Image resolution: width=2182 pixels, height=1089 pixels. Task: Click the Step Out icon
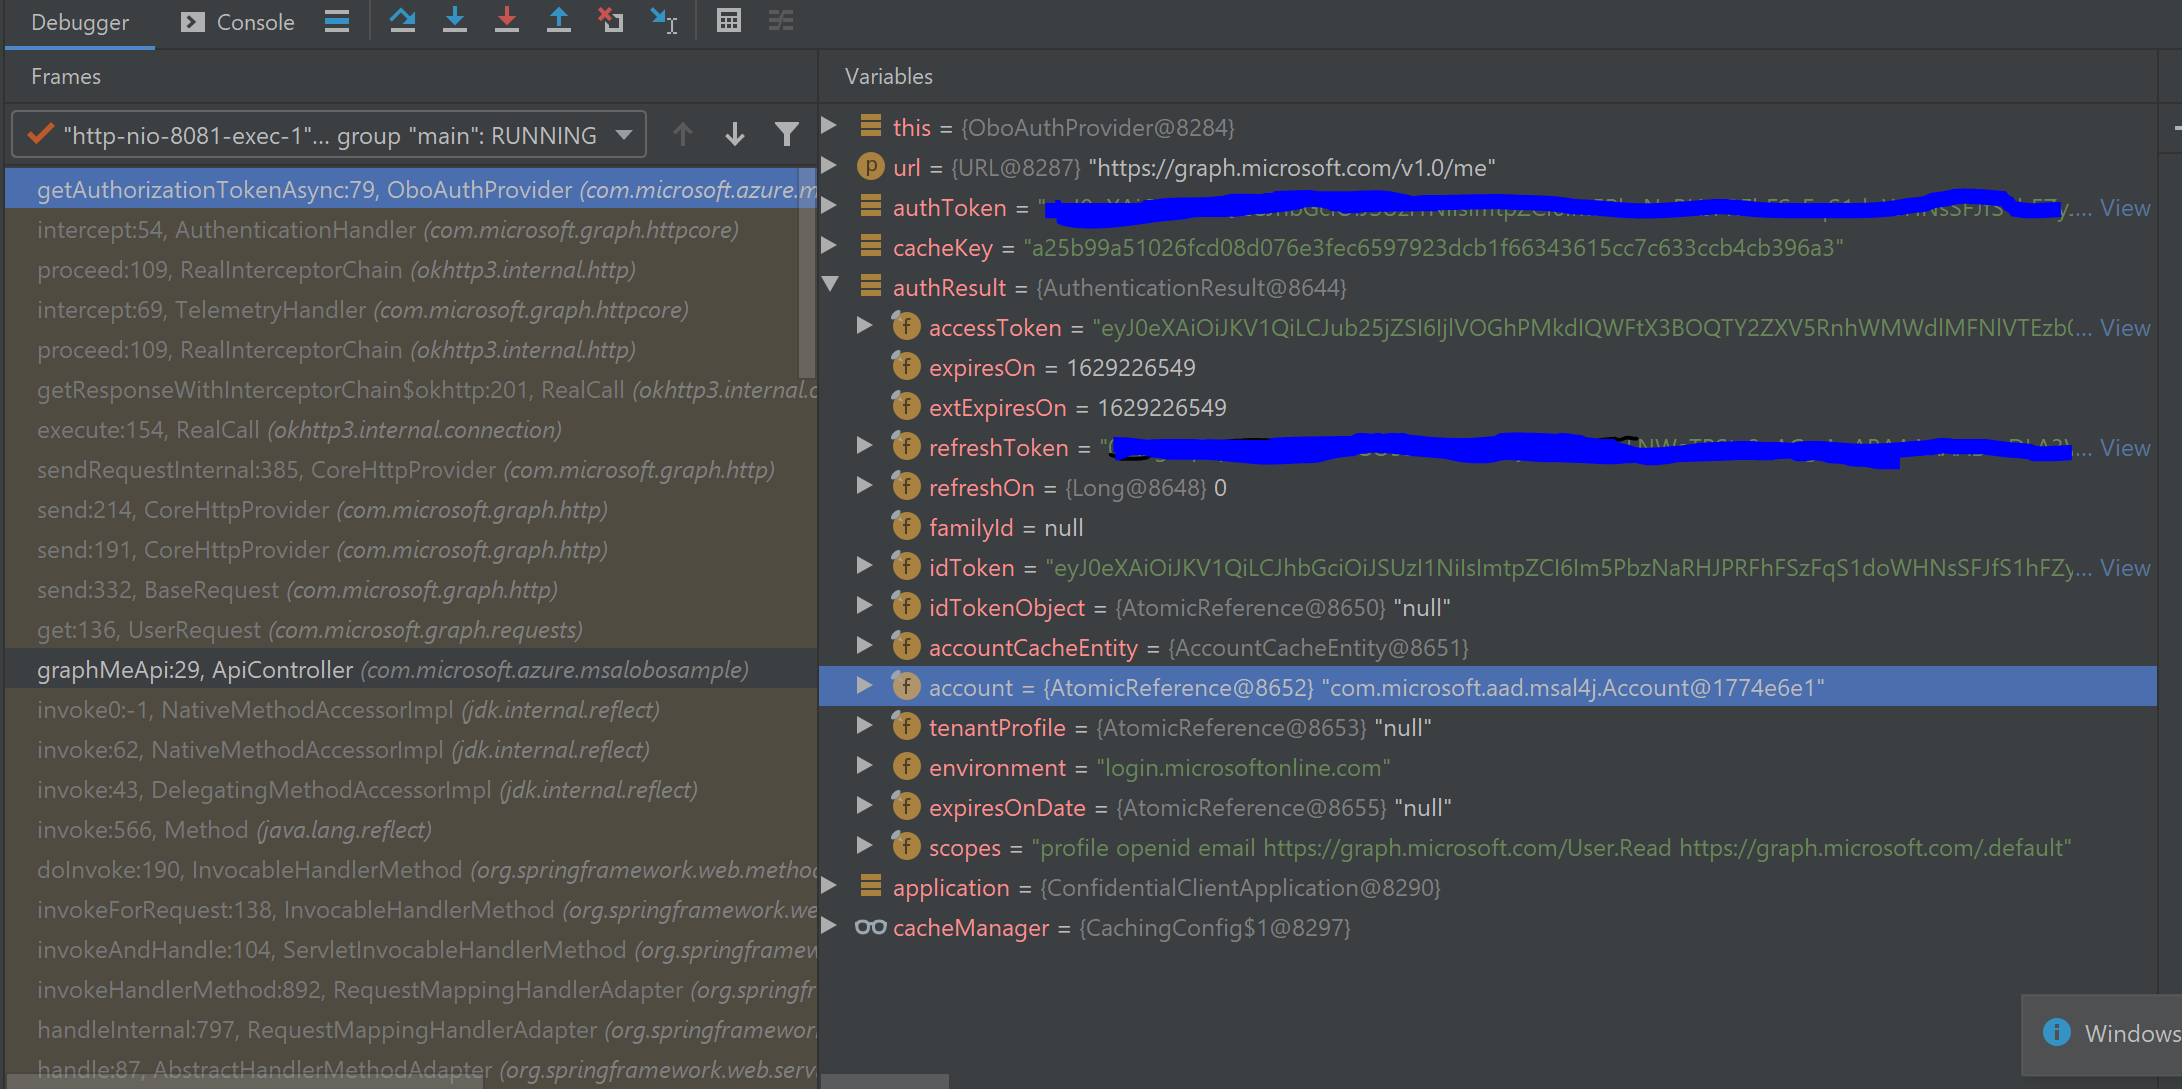[559, 20]
